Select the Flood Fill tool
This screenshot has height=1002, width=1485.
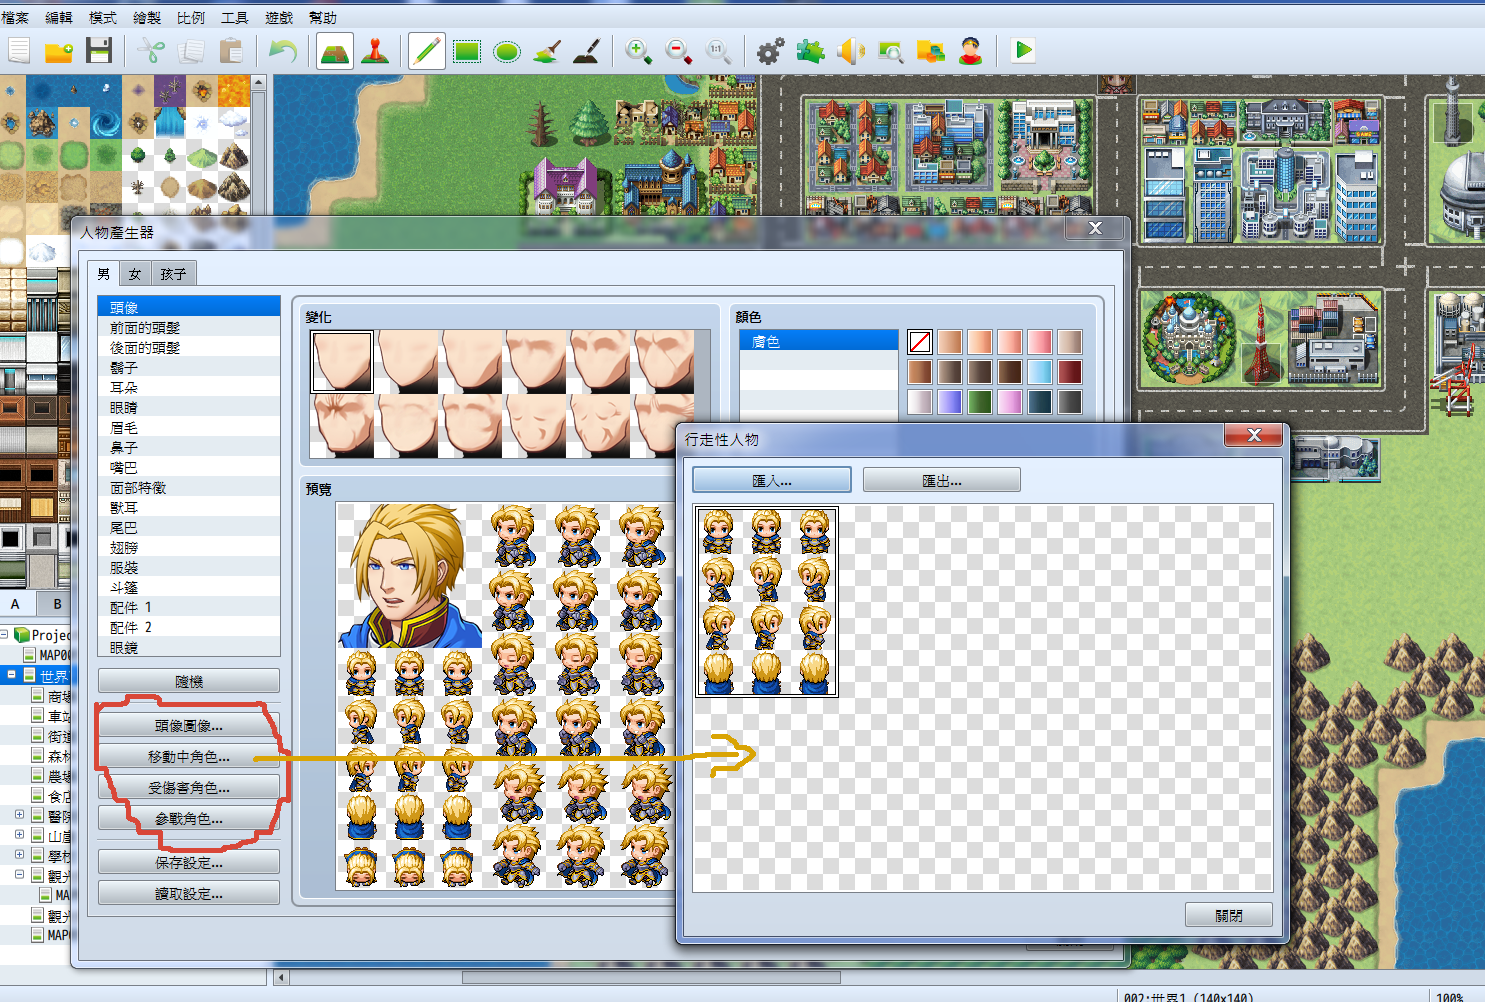coord(547,50)
